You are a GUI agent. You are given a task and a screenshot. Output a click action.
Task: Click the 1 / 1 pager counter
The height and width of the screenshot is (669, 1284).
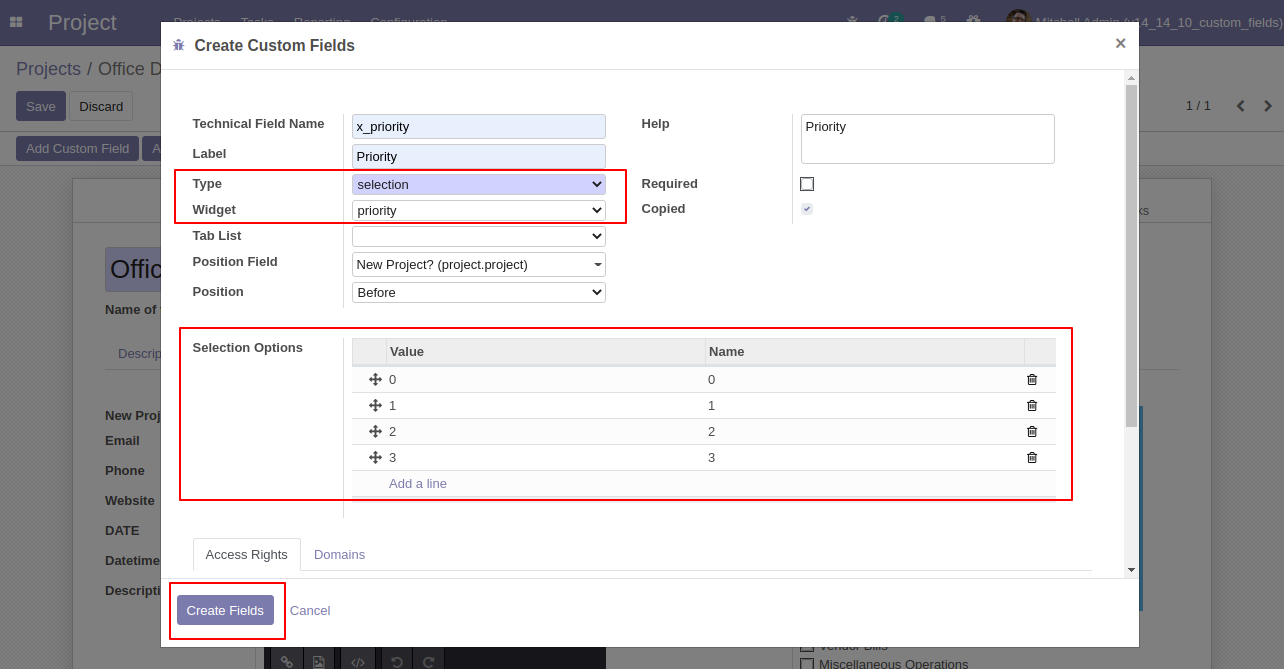click(1198, 106)
